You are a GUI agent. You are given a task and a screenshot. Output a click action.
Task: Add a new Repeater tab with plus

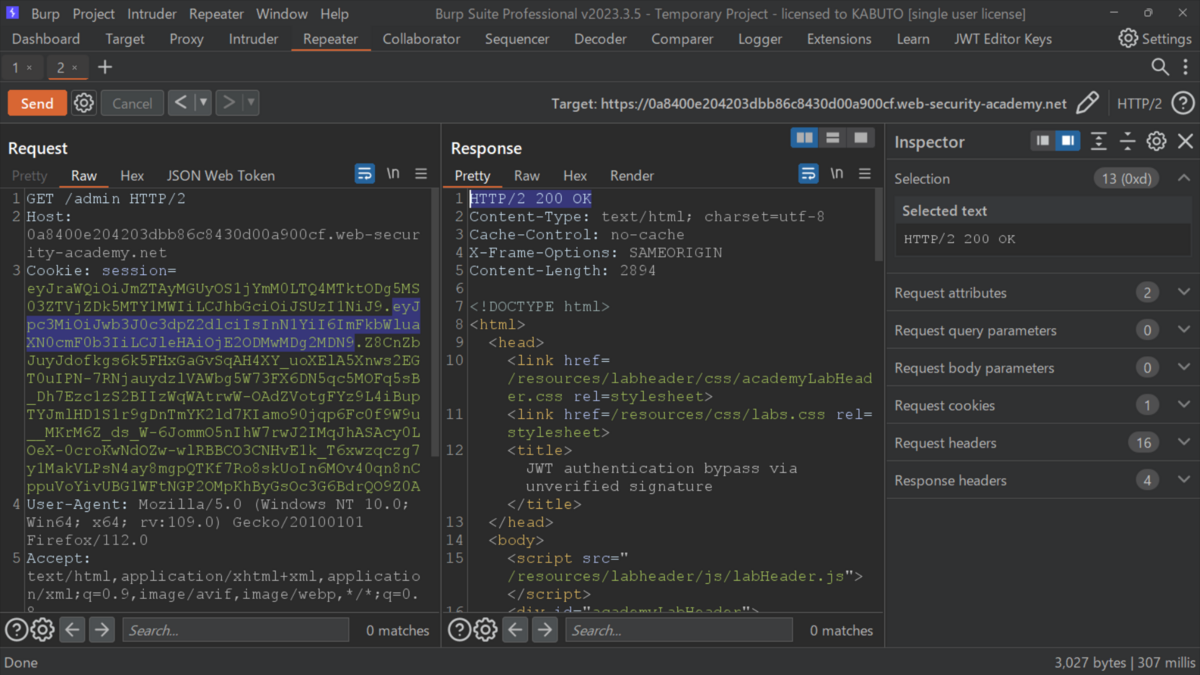(105, 67)
